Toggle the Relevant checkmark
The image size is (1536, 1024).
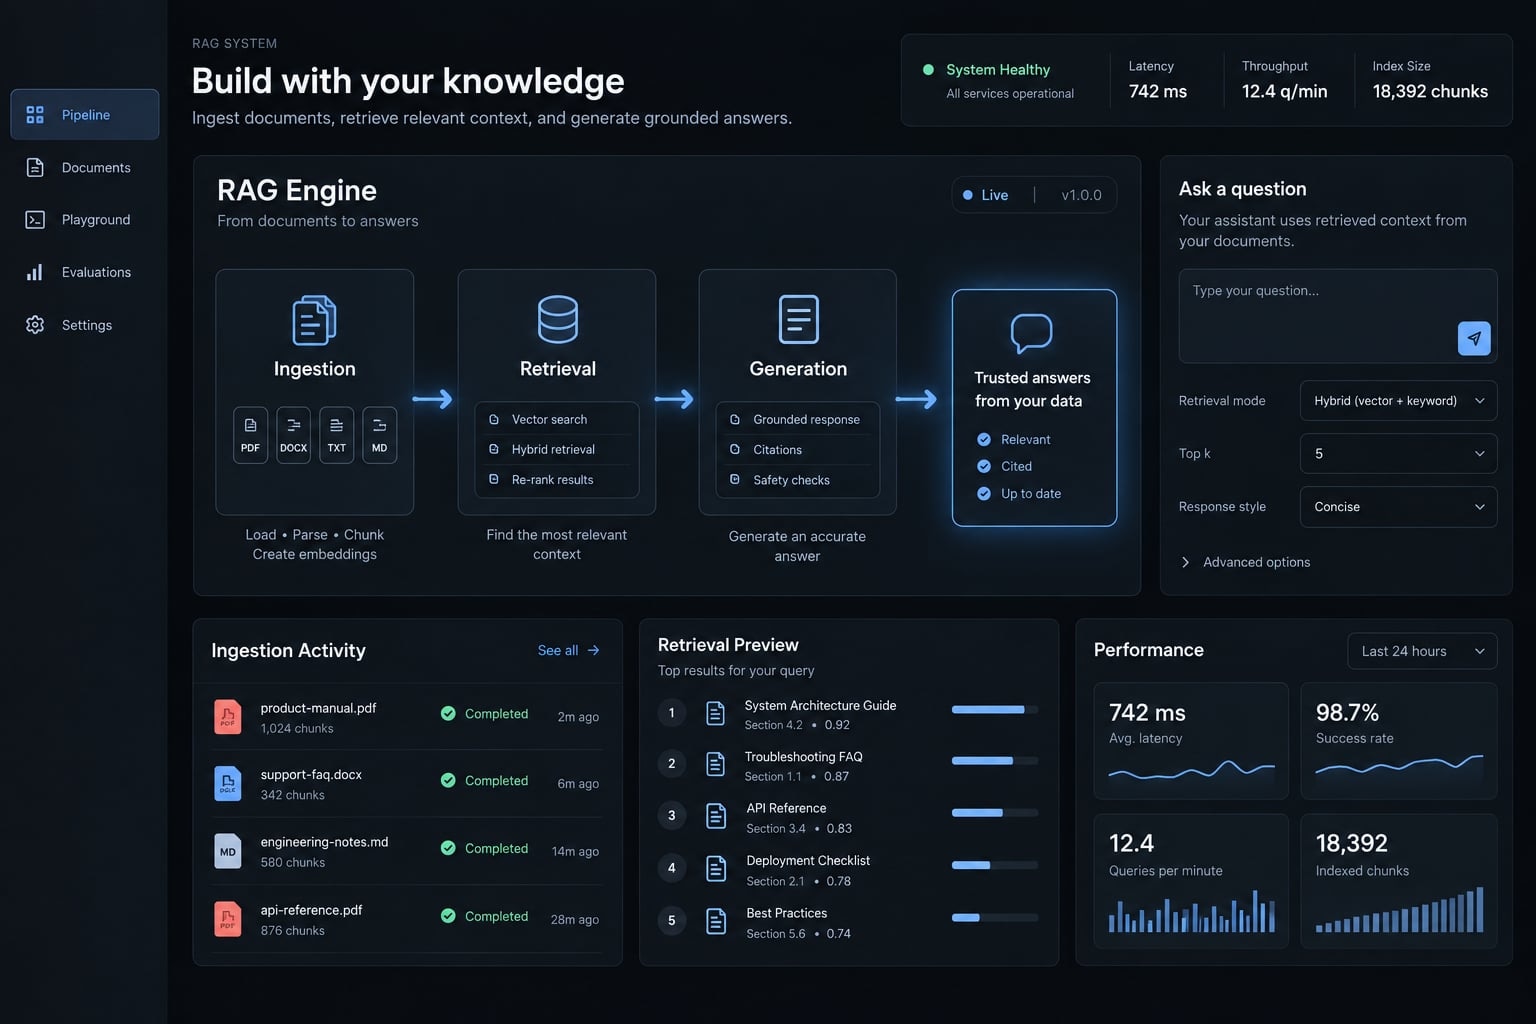click(984, 439)
